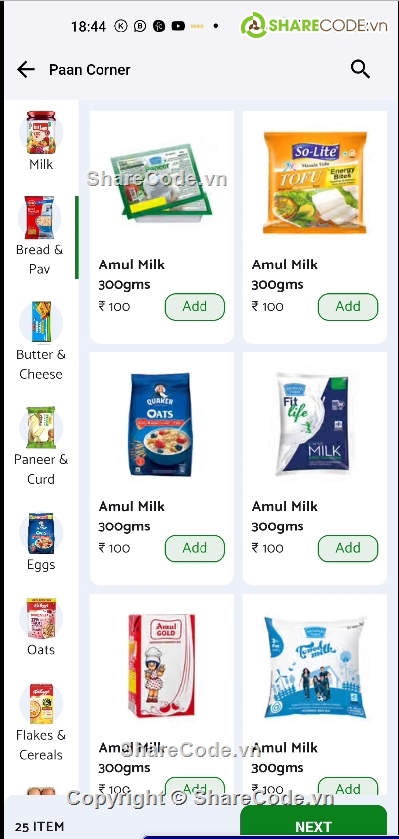
Task: Open the Amul Gold carton image
Action: coord(162,666)
